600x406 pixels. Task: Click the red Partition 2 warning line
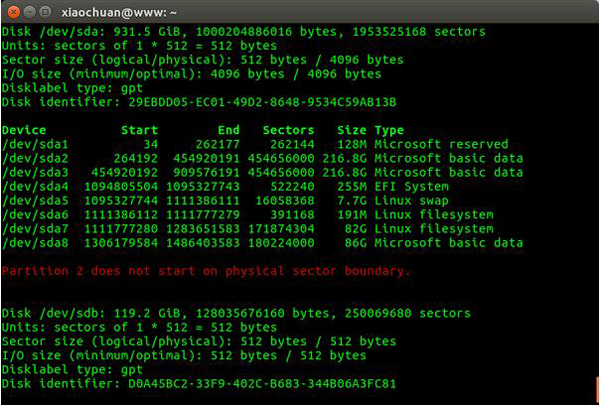[206, 270]
